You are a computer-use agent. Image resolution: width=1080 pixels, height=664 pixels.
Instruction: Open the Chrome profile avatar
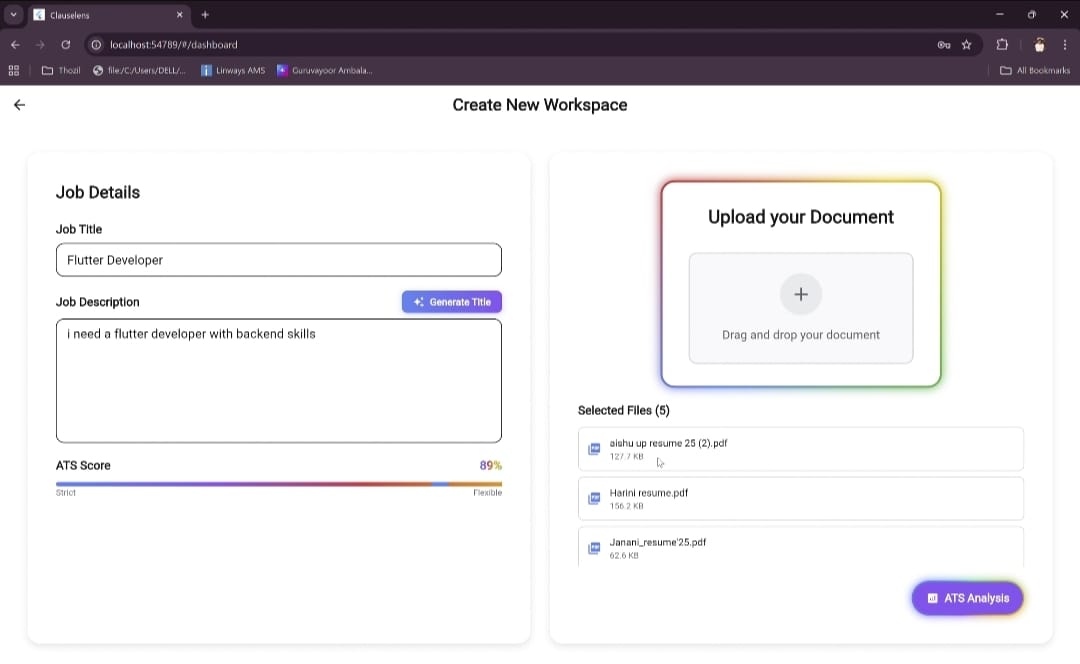point(1039,45)
